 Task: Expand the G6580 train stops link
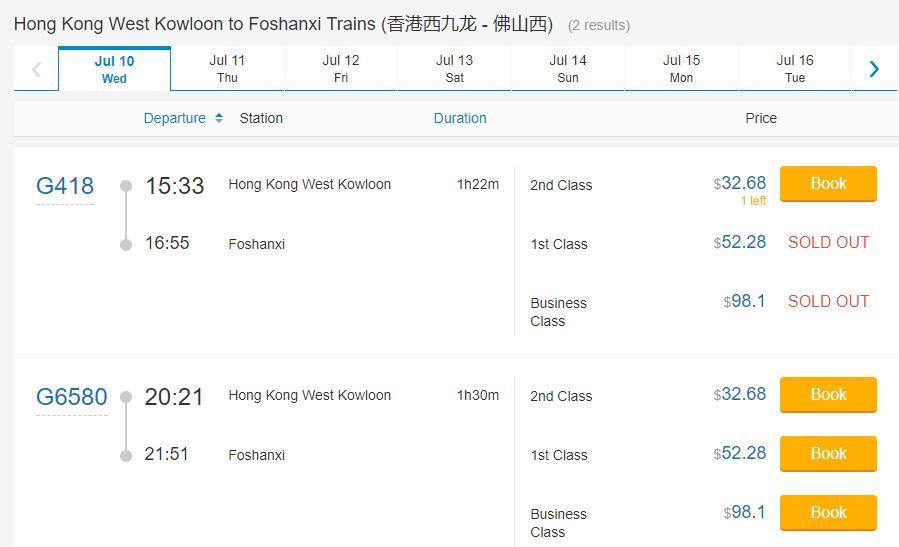[71, 397]
